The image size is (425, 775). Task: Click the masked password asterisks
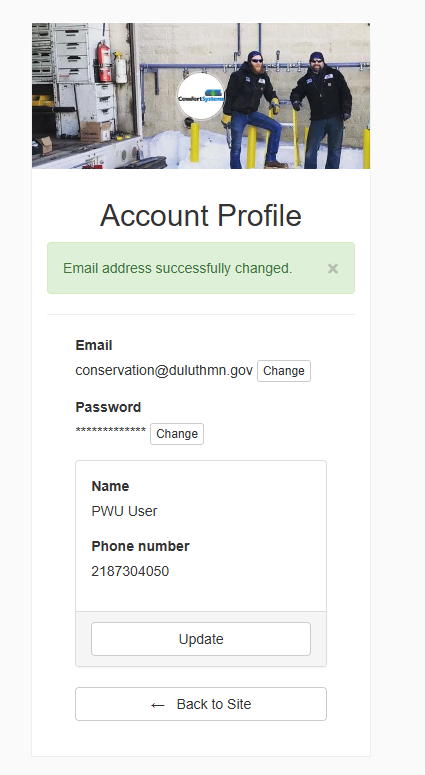point(111,431)
